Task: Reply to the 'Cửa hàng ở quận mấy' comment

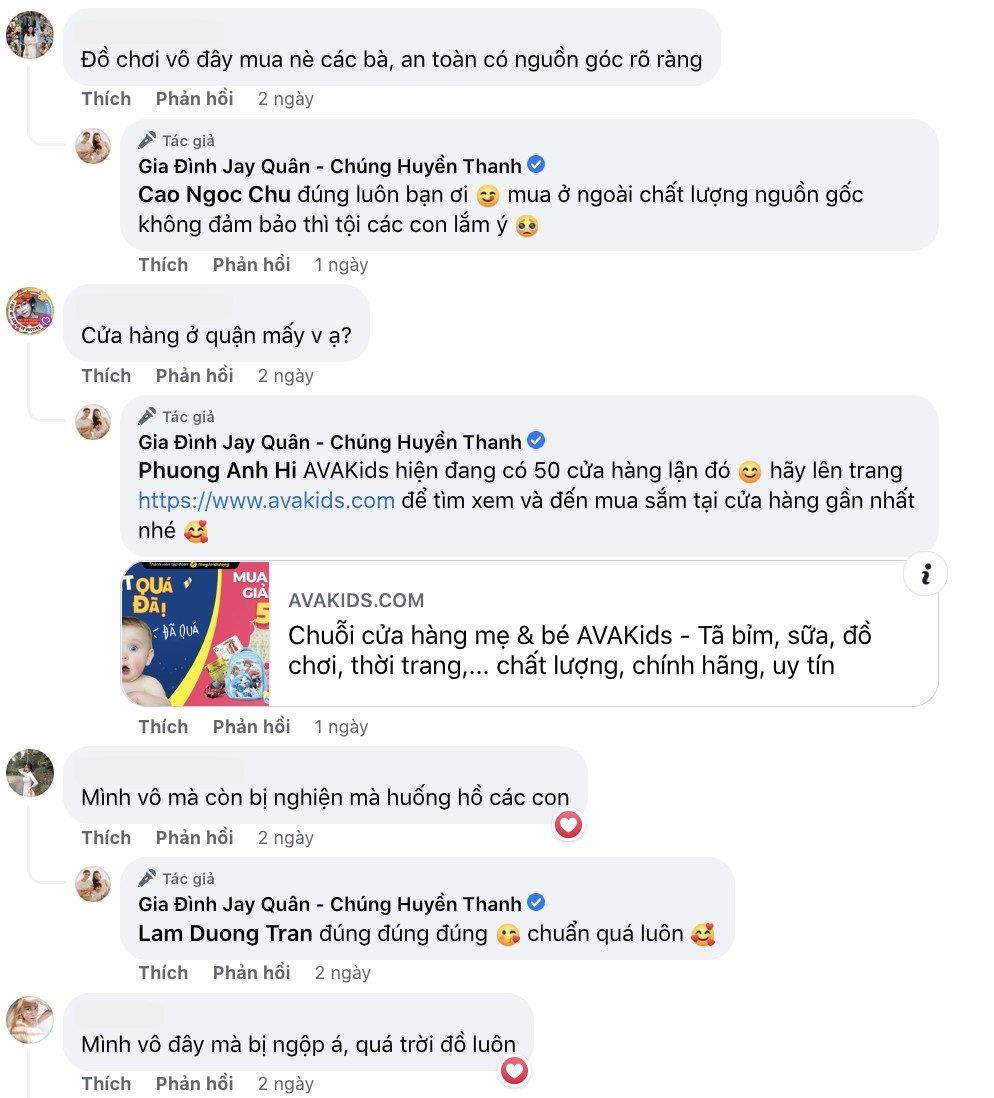Action: coord(195,376)
